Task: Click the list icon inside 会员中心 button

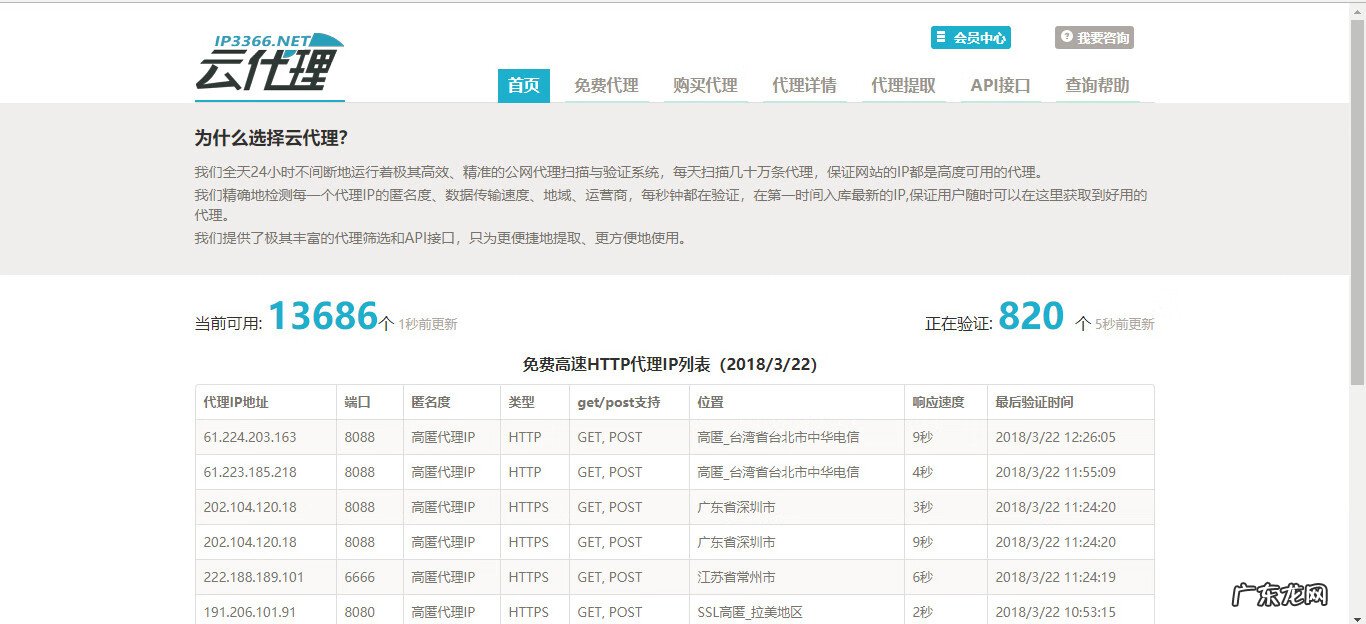Action: pos(941,37)
